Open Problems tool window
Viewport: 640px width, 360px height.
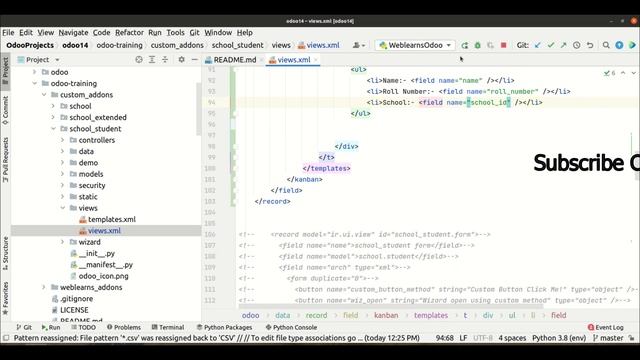click(124, 327)
